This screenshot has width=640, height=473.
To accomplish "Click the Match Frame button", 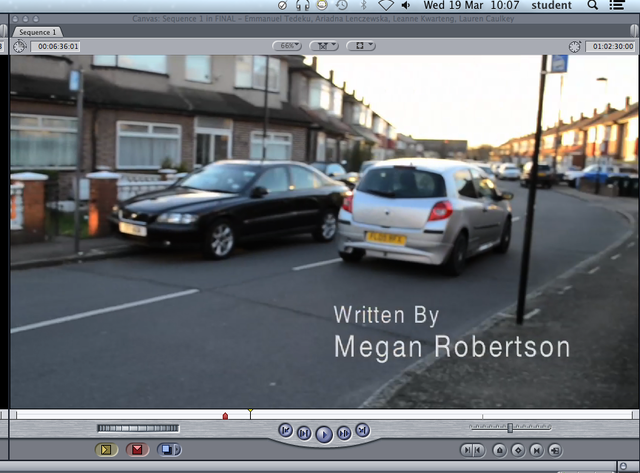I will click(x=555, y=450).
